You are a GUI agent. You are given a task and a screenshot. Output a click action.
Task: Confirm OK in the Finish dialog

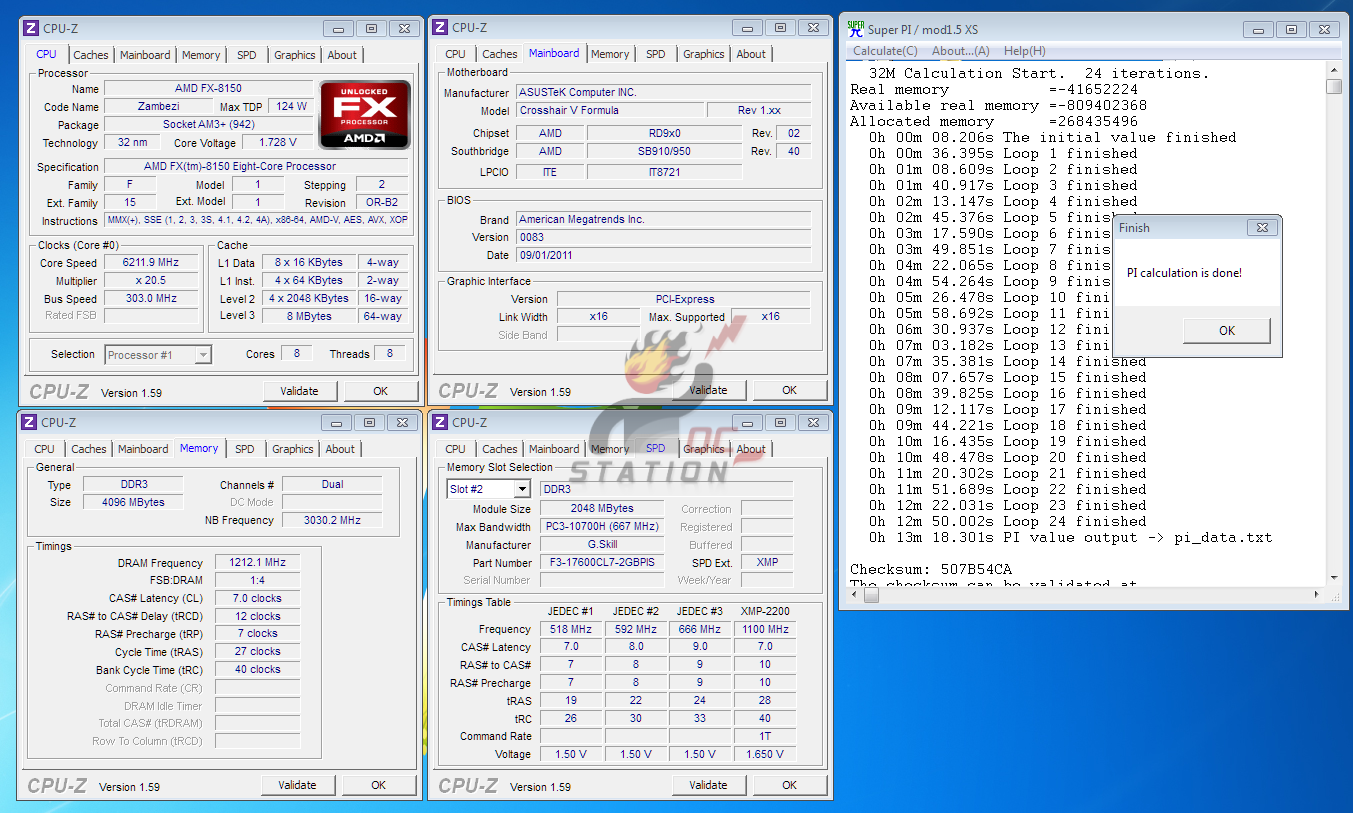pos(1227,330)
